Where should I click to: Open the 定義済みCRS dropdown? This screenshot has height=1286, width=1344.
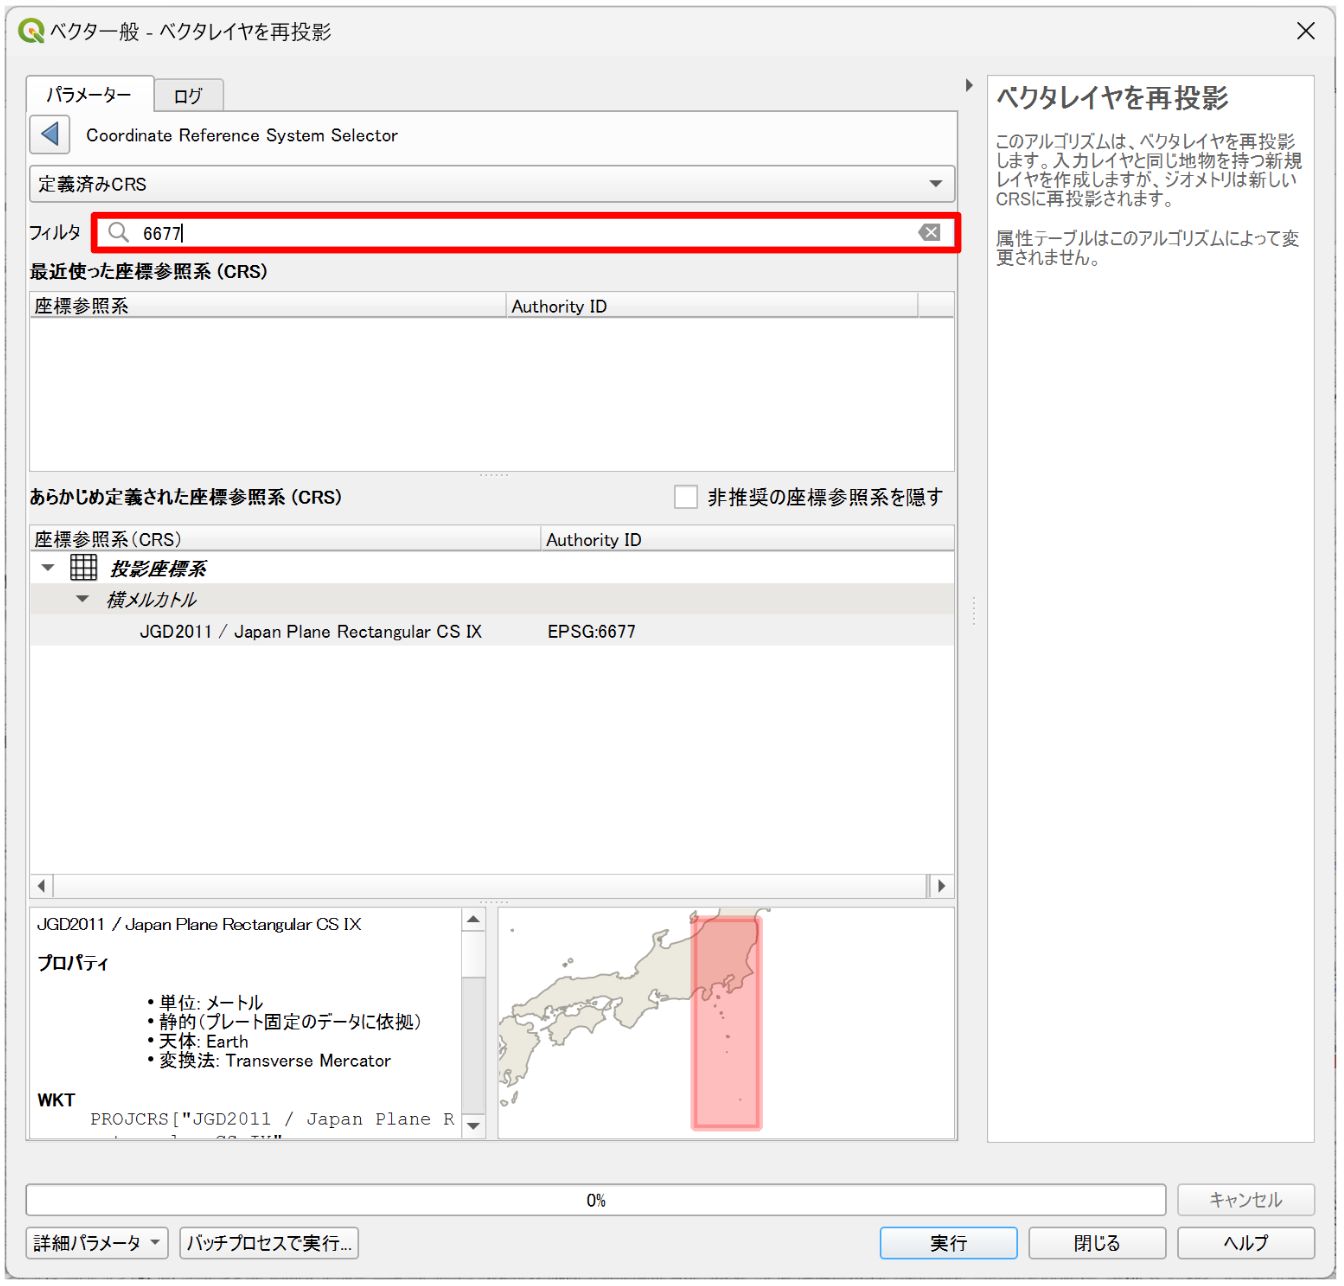point(492,184)
